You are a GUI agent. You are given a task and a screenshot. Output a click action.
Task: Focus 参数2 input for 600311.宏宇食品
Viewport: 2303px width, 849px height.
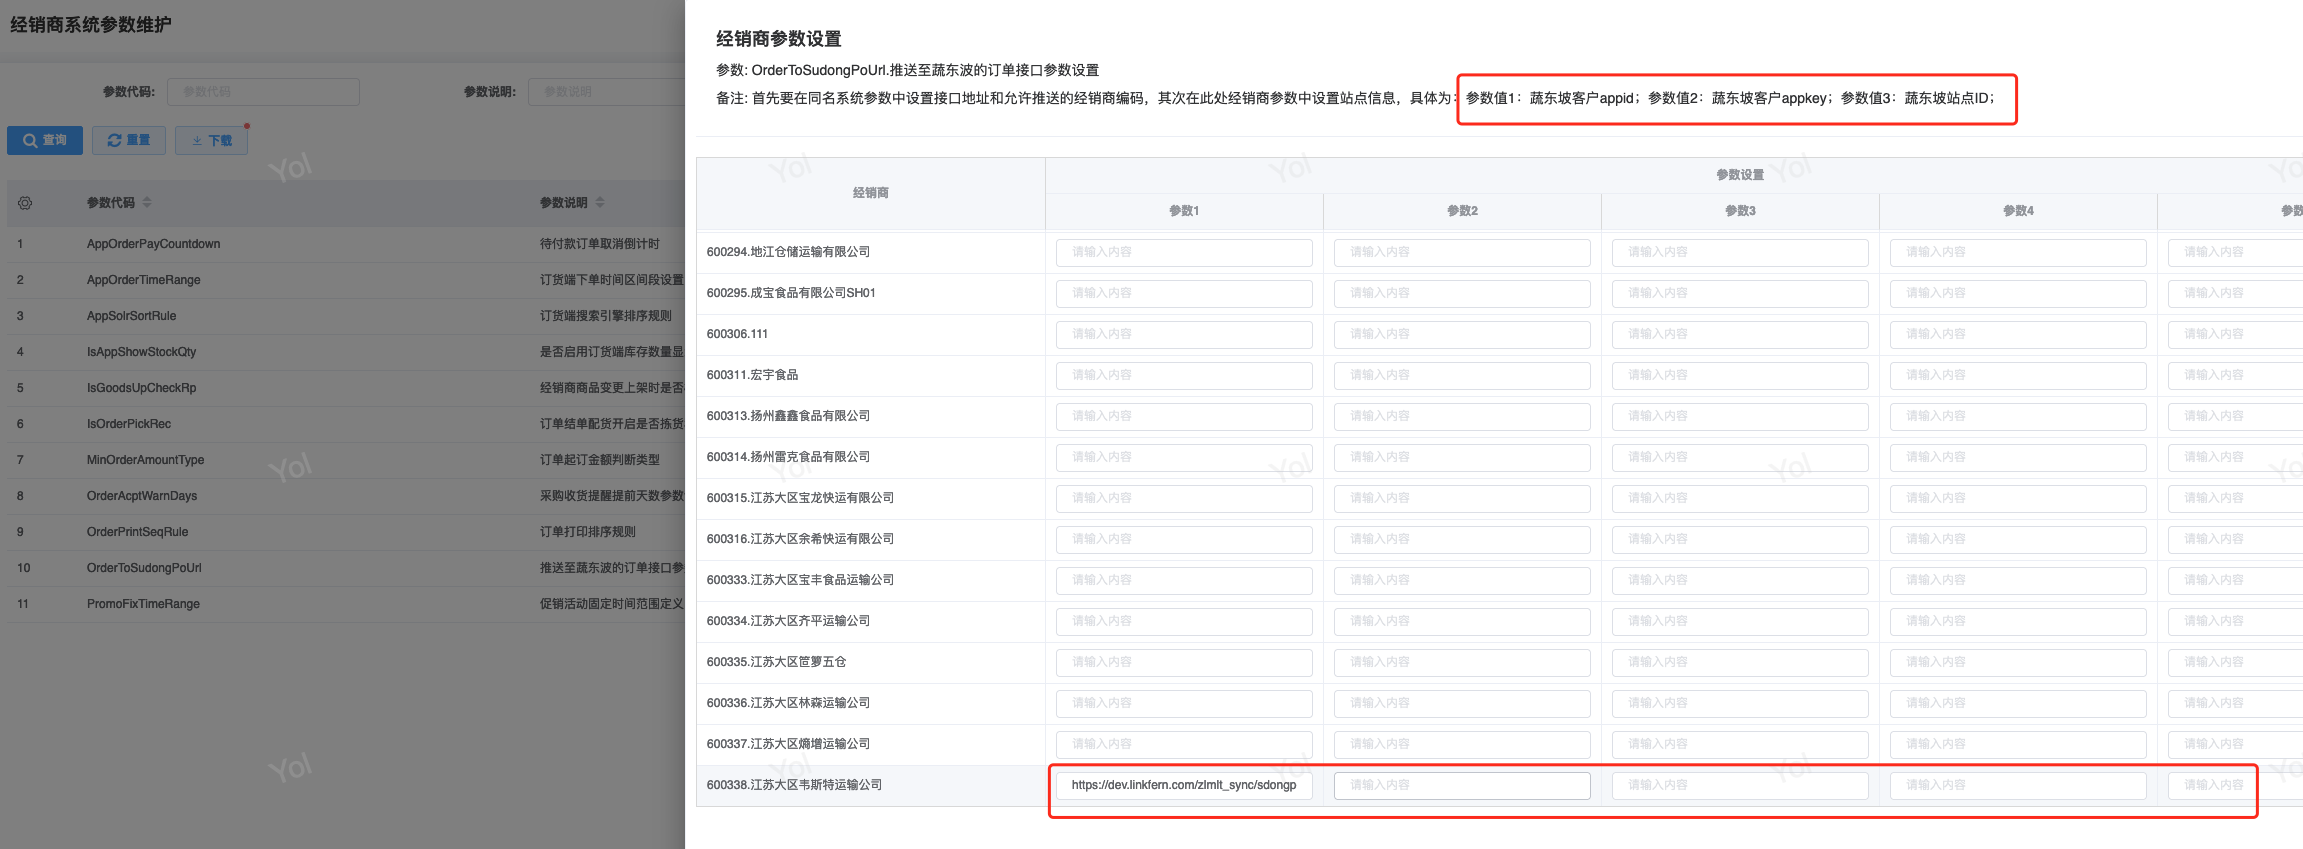[1462, 375]
